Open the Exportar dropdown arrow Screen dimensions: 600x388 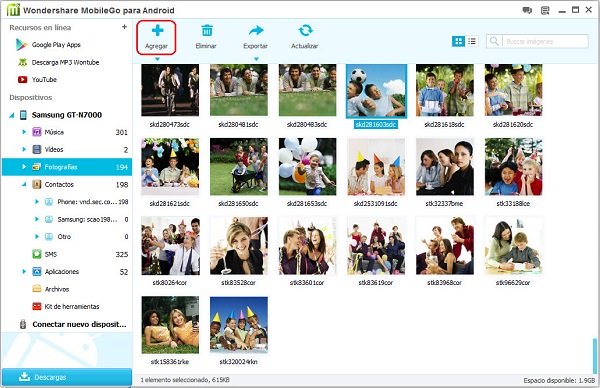[256, 59]
